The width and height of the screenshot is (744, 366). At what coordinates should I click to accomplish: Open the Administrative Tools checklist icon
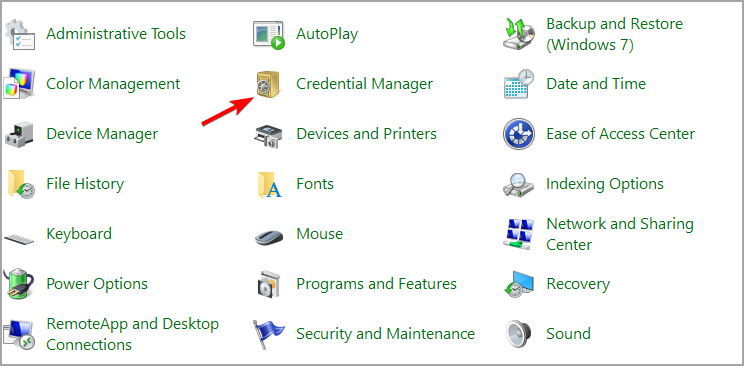19,34
